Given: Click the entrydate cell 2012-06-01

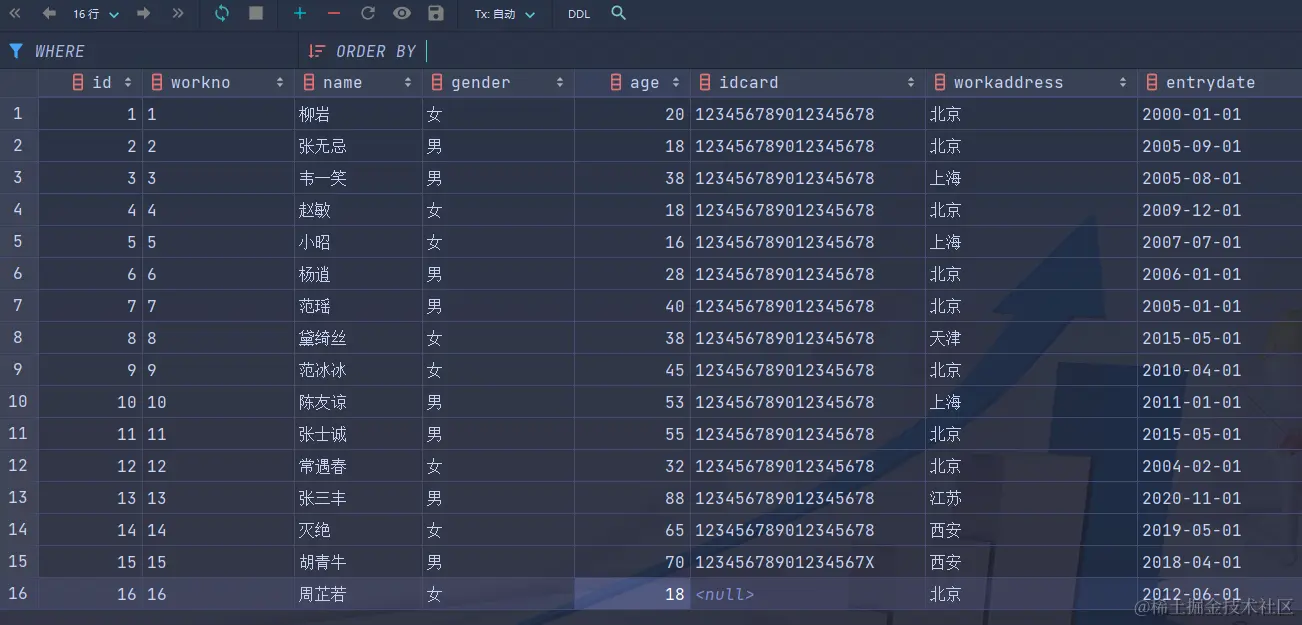Looking at the screenshot, I should (1219, 594).
